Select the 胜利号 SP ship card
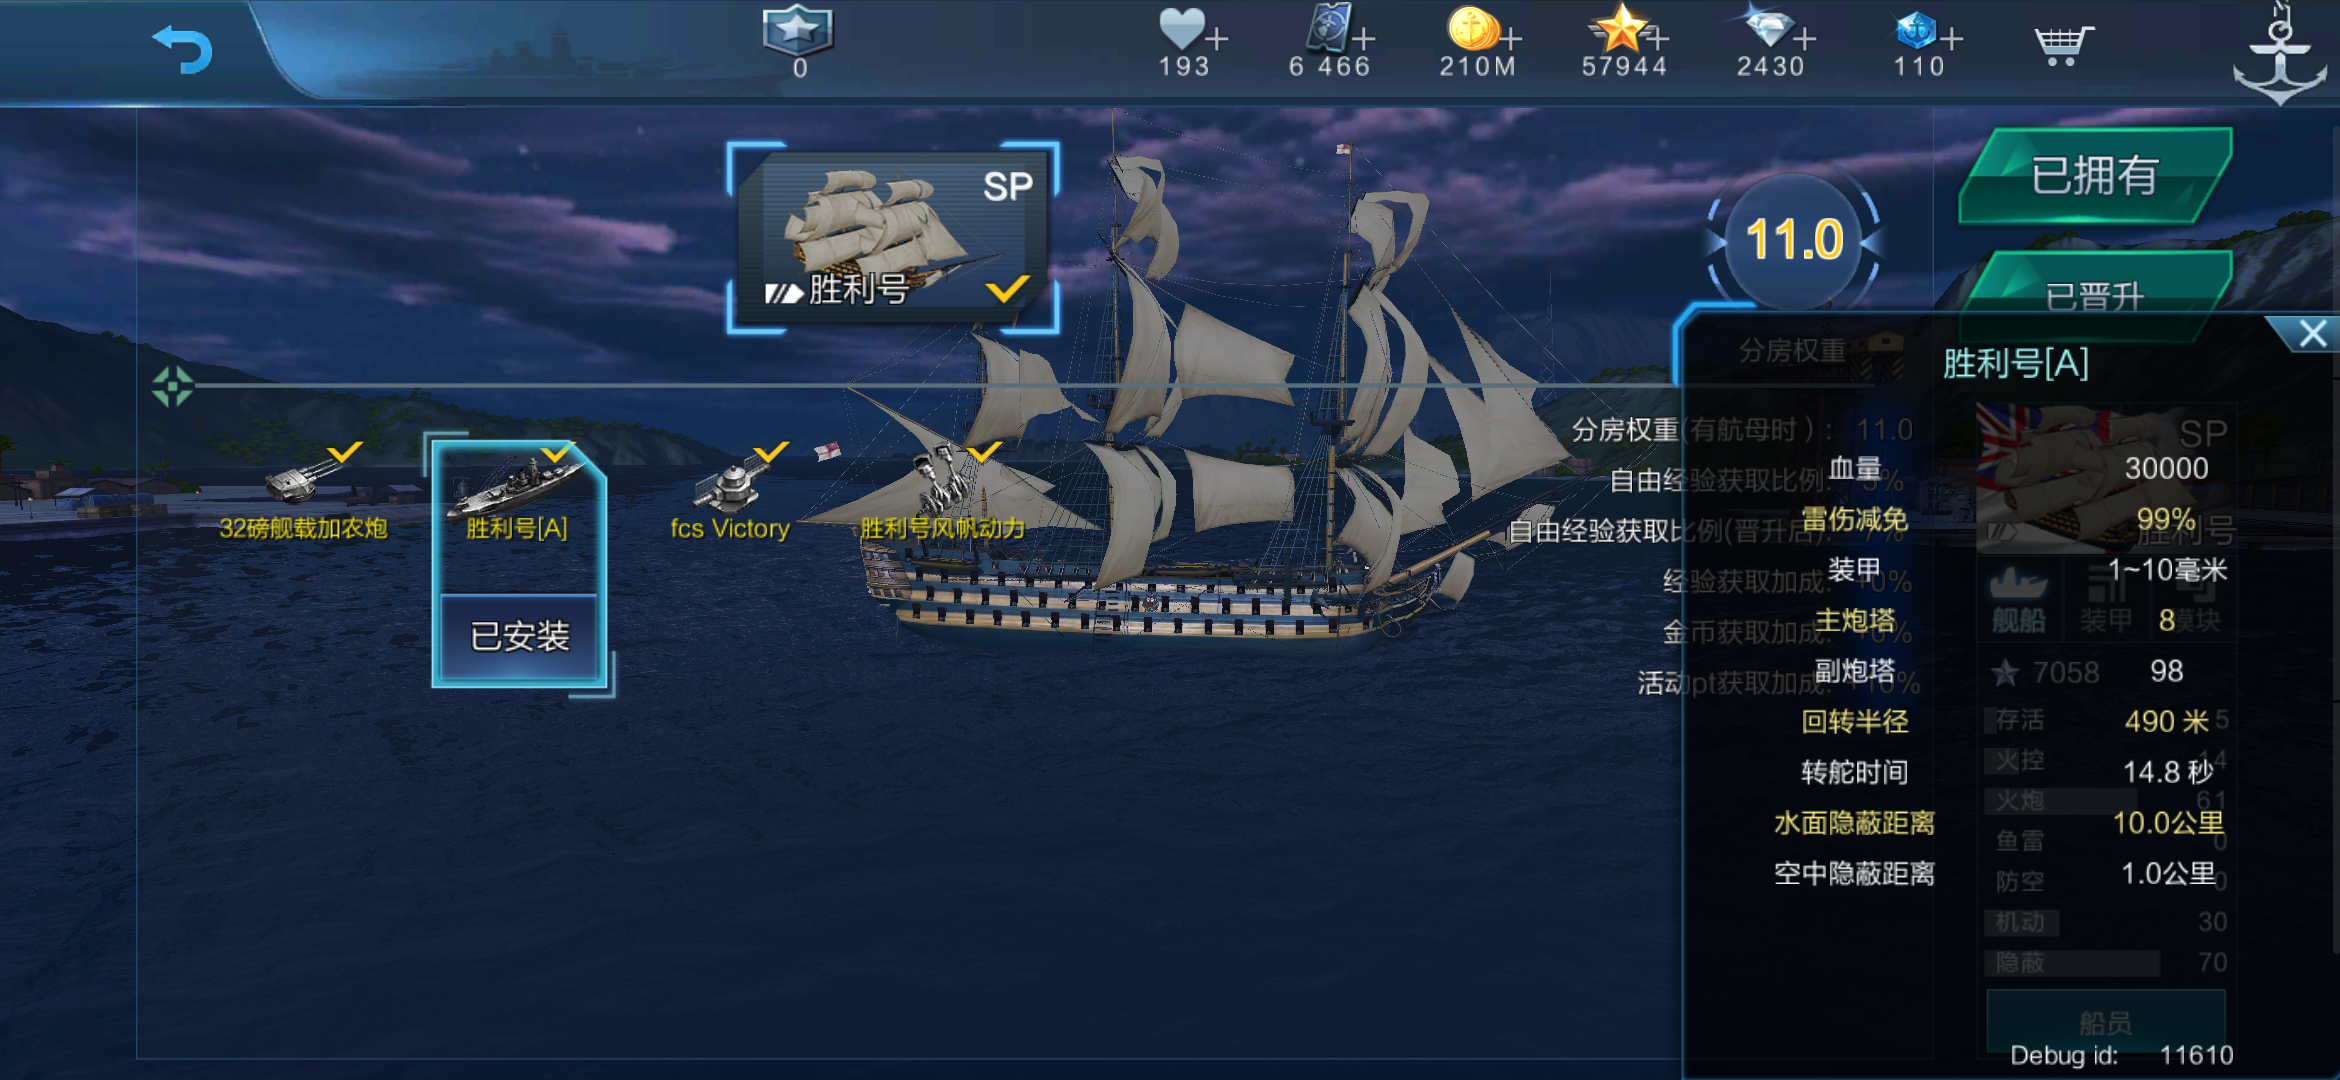Image resolution: width=2340 pixels, height=1080 pixels. 893,238
